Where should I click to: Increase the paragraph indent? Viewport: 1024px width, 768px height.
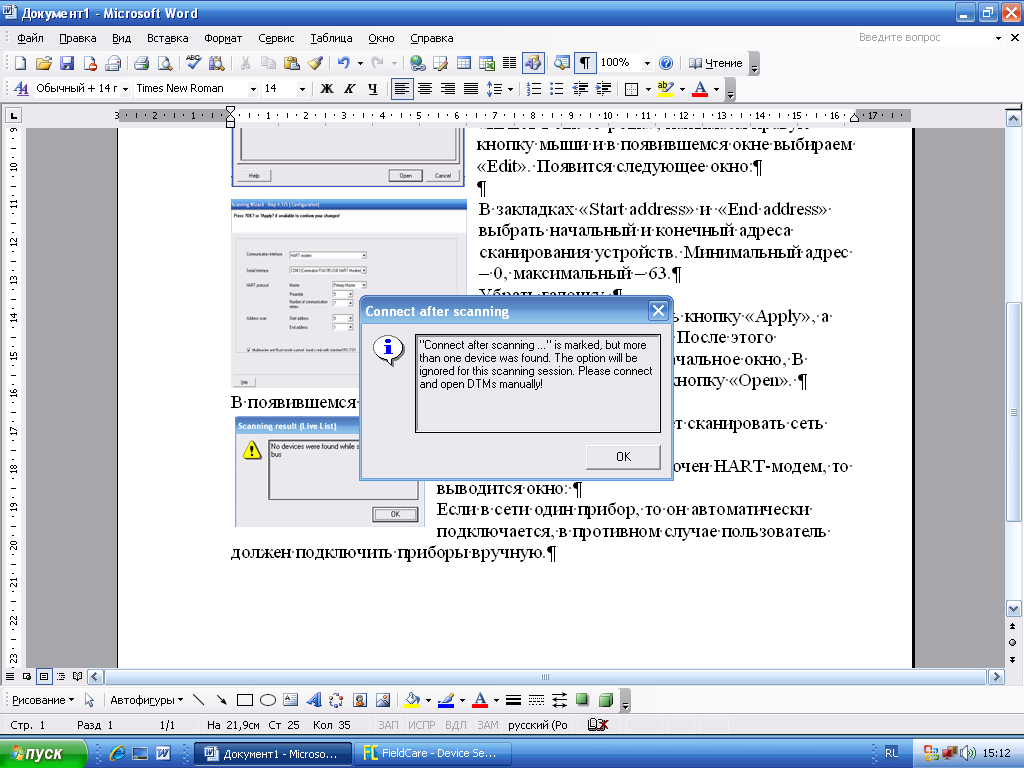tap(603, 89)
